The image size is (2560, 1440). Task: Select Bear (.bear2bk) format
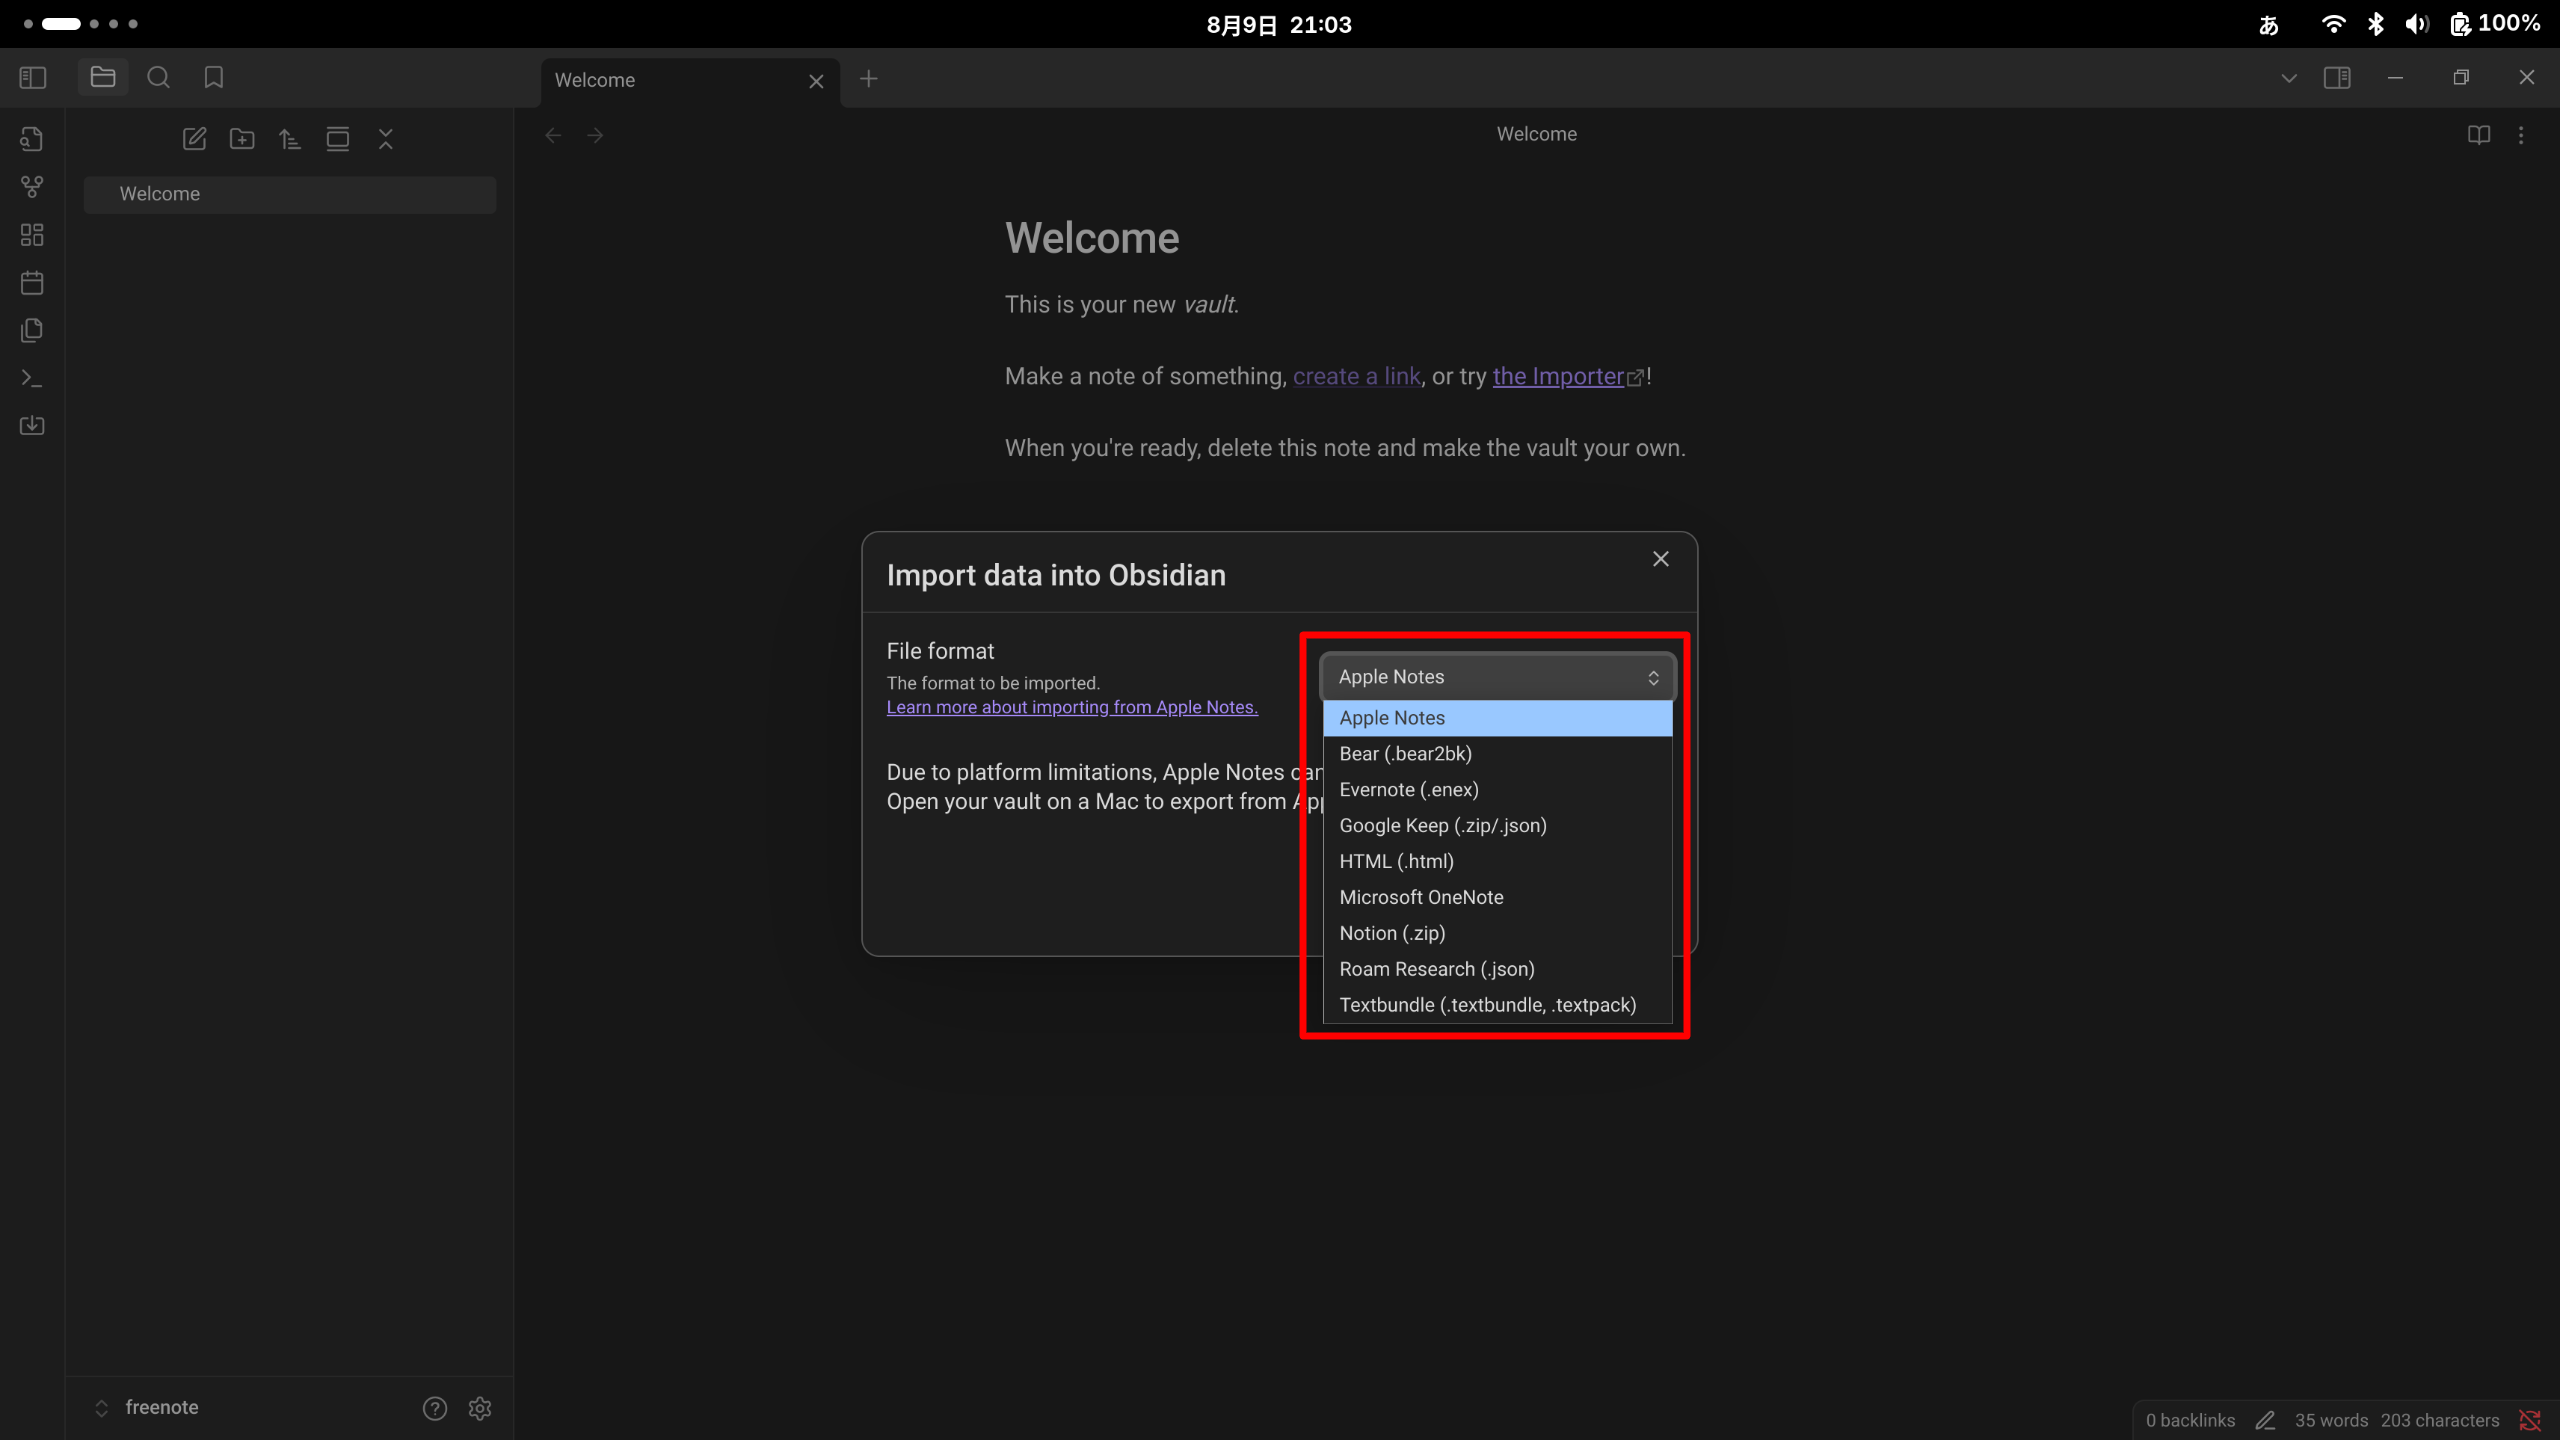[x=1497, y=754]
